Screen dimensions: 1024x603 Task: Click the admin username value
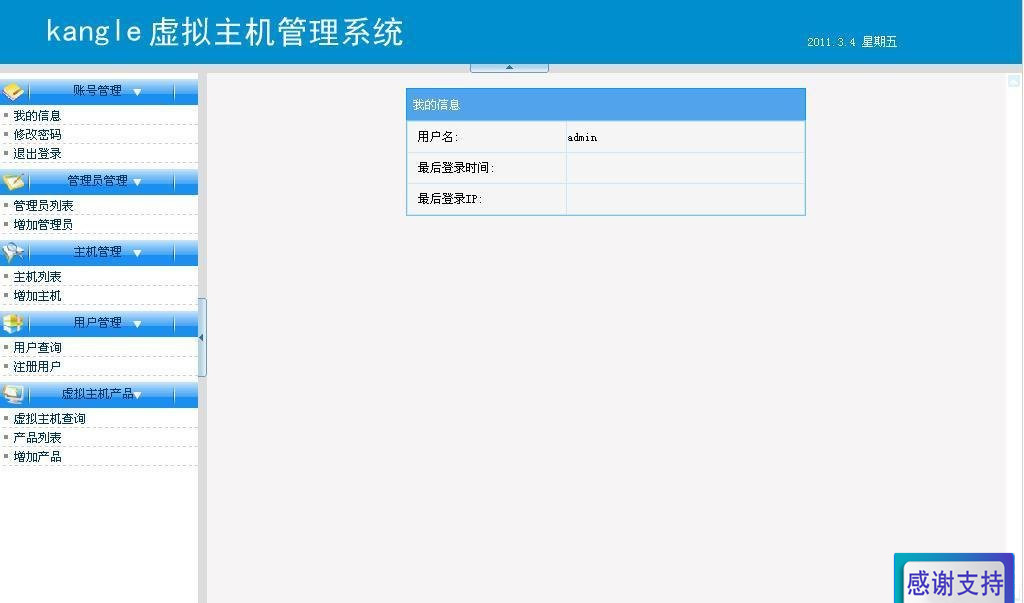(x=582, y=137)
